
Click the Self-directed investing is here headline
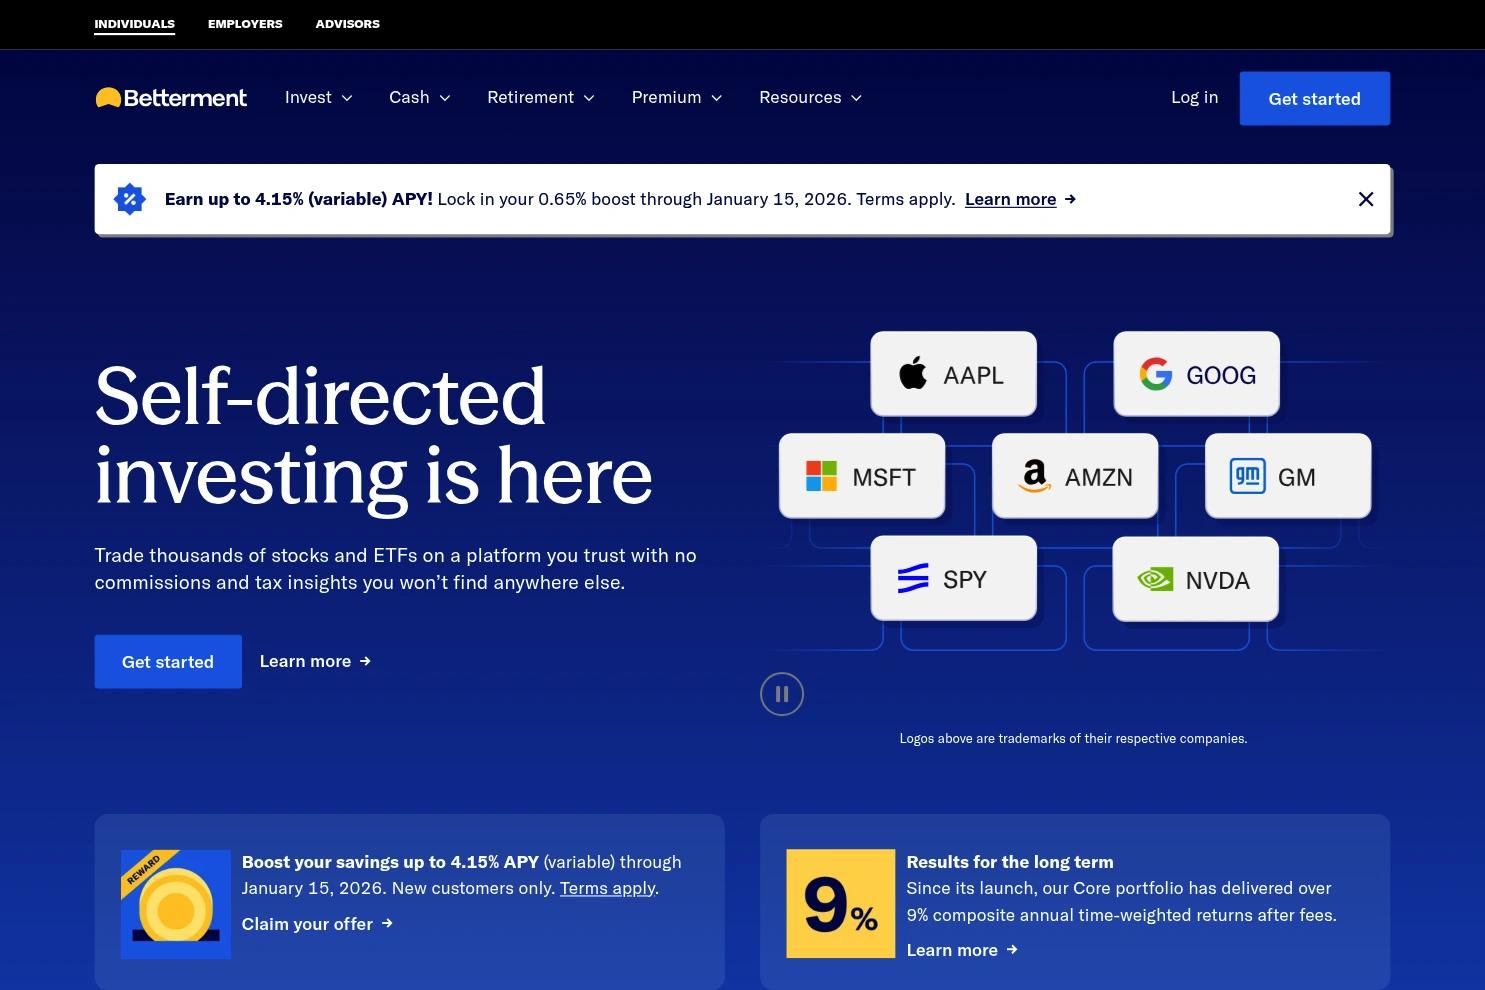[x=374, y=436]
